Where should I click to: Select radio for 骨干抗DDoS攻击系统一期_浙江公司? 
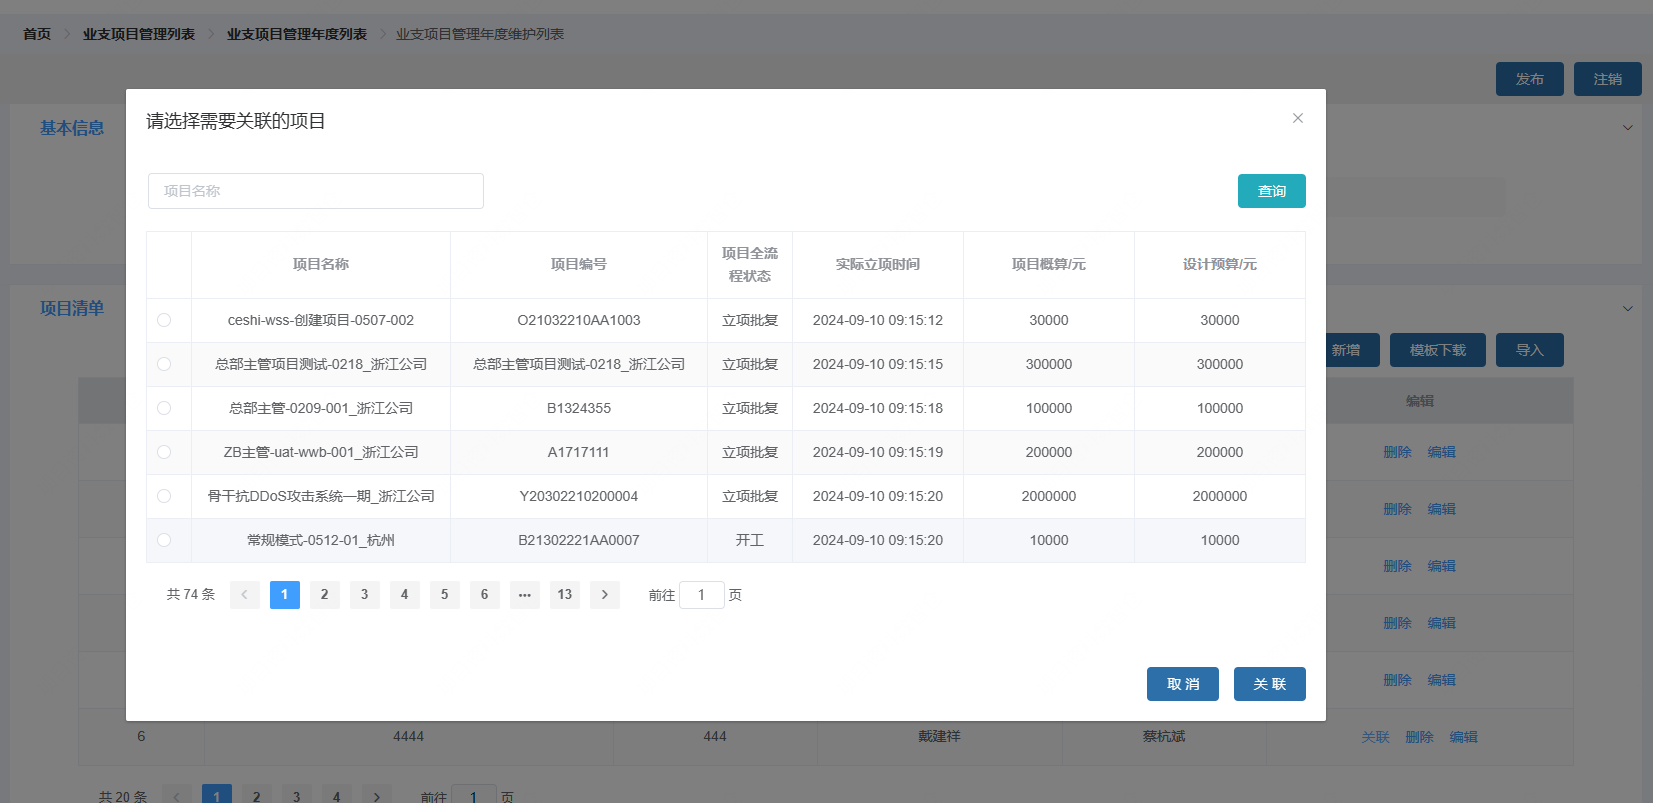pyautogui.click(x=164, y=496)
